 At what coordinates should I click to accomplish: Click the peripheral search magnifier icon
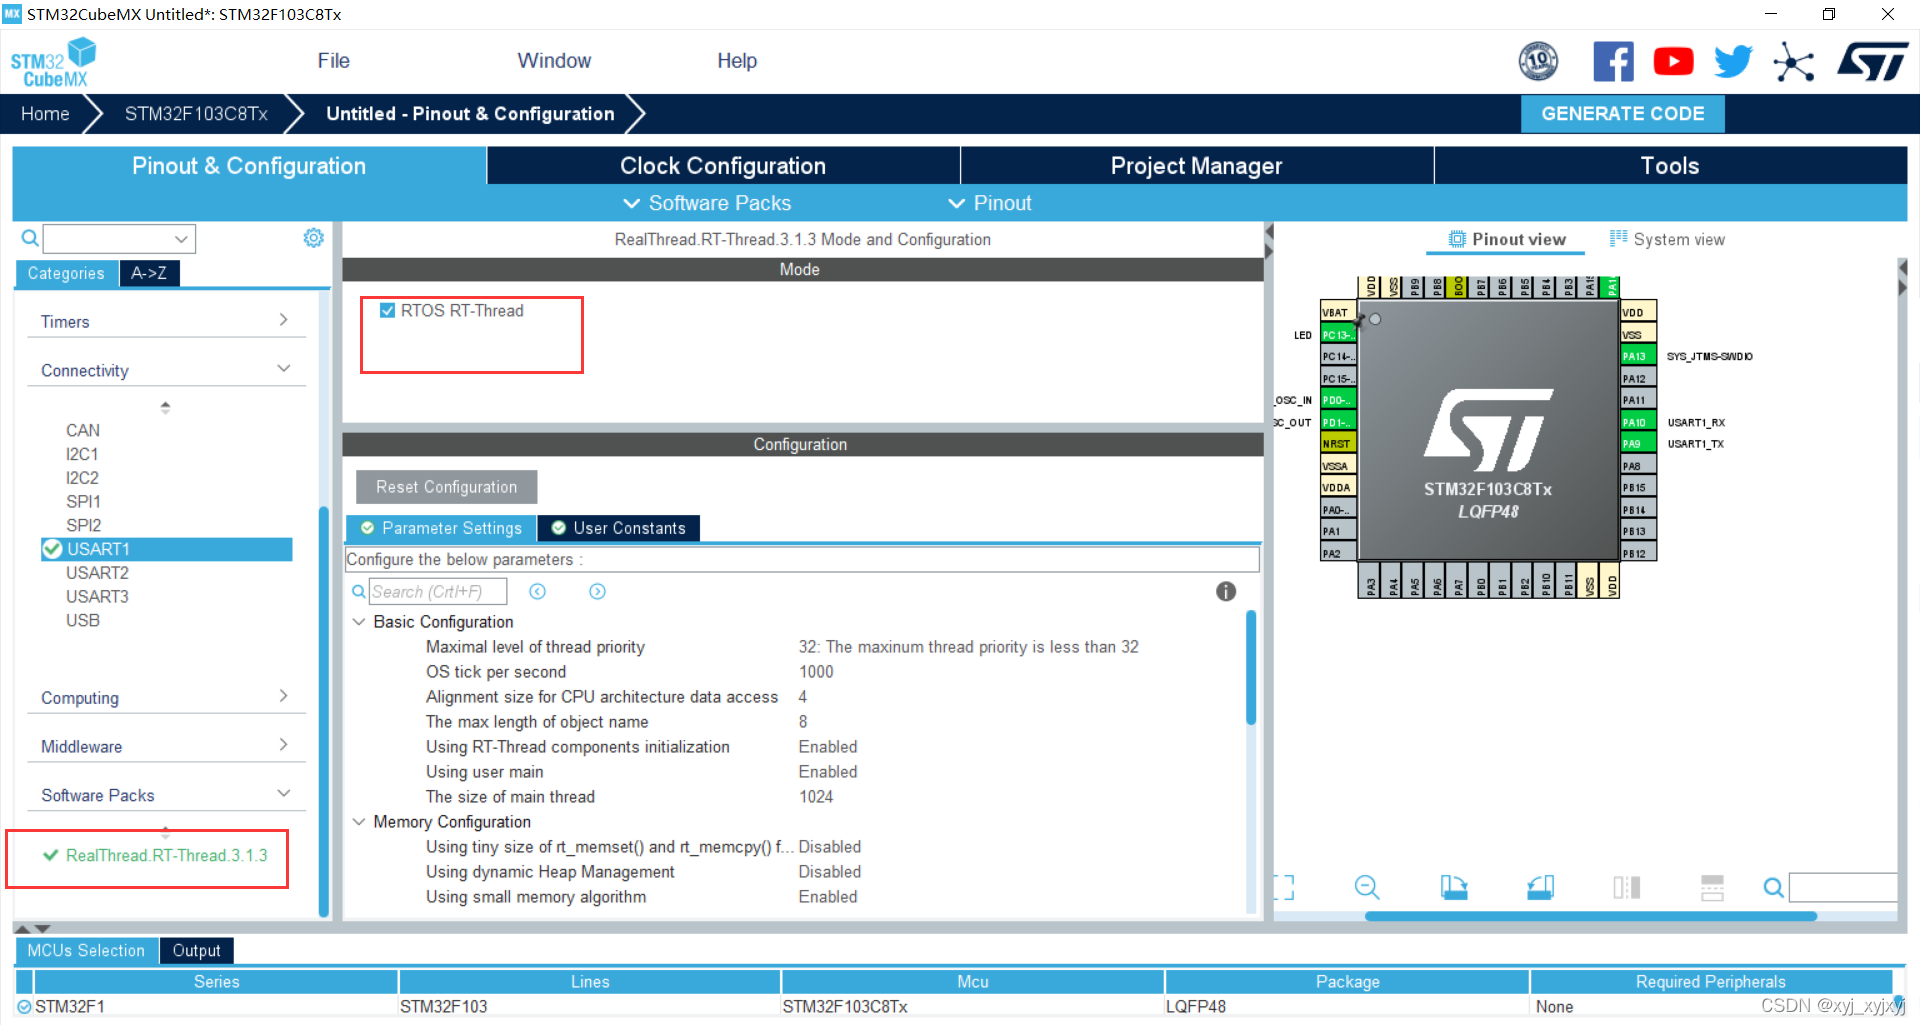[x=30, y=238]
